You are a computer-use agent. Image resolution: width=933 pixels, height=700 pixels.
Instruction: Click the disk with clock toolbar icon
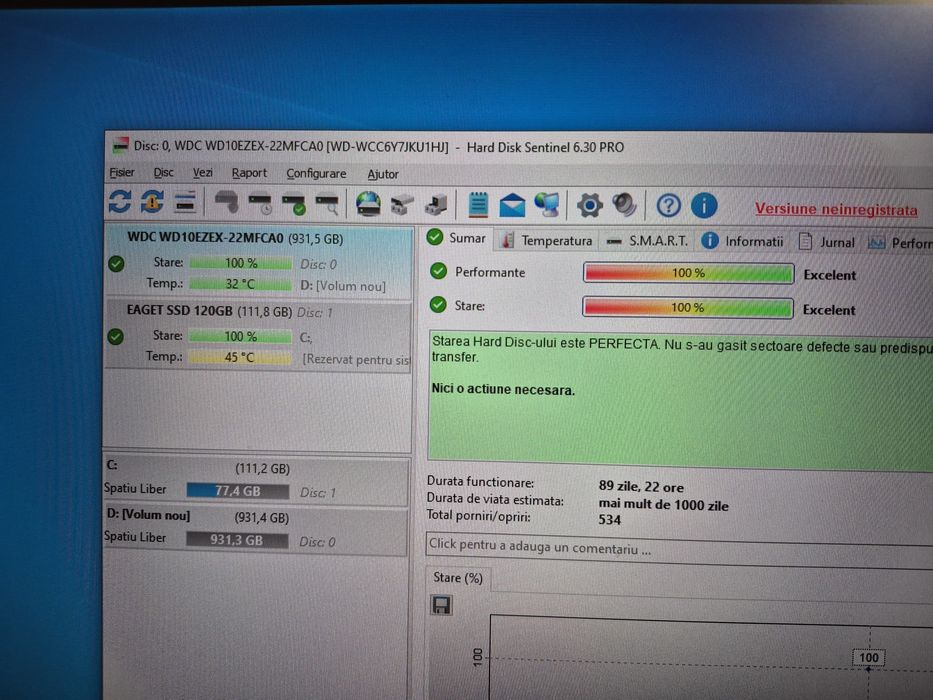point(260,204)
